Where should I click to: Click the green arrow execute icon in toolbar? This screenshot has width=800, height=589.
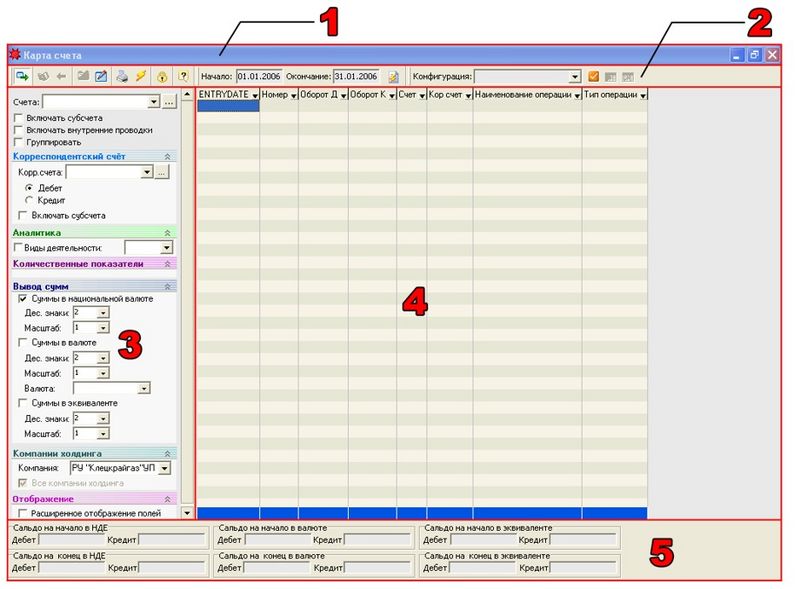pyautogui.click(x=22, y=77)
